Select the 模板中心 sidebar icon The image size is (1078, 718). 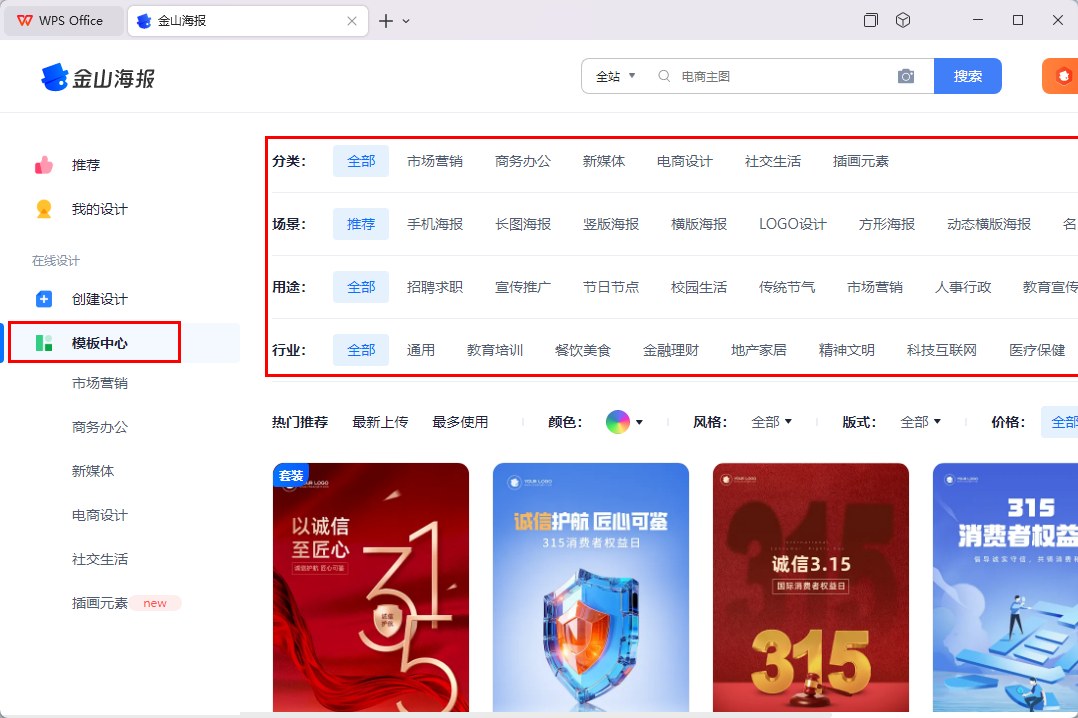click(x=44, y=341)
